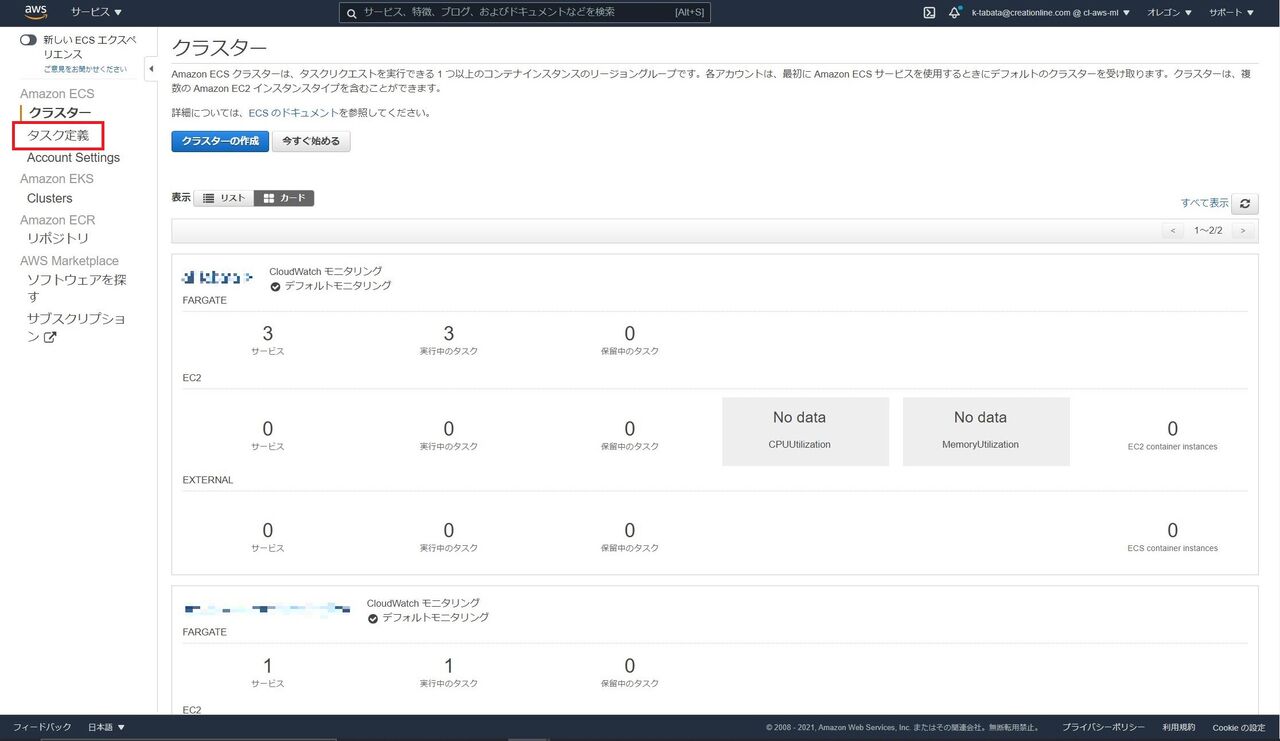Click ご意見をお聞かせください feedback link

[85, 69]
